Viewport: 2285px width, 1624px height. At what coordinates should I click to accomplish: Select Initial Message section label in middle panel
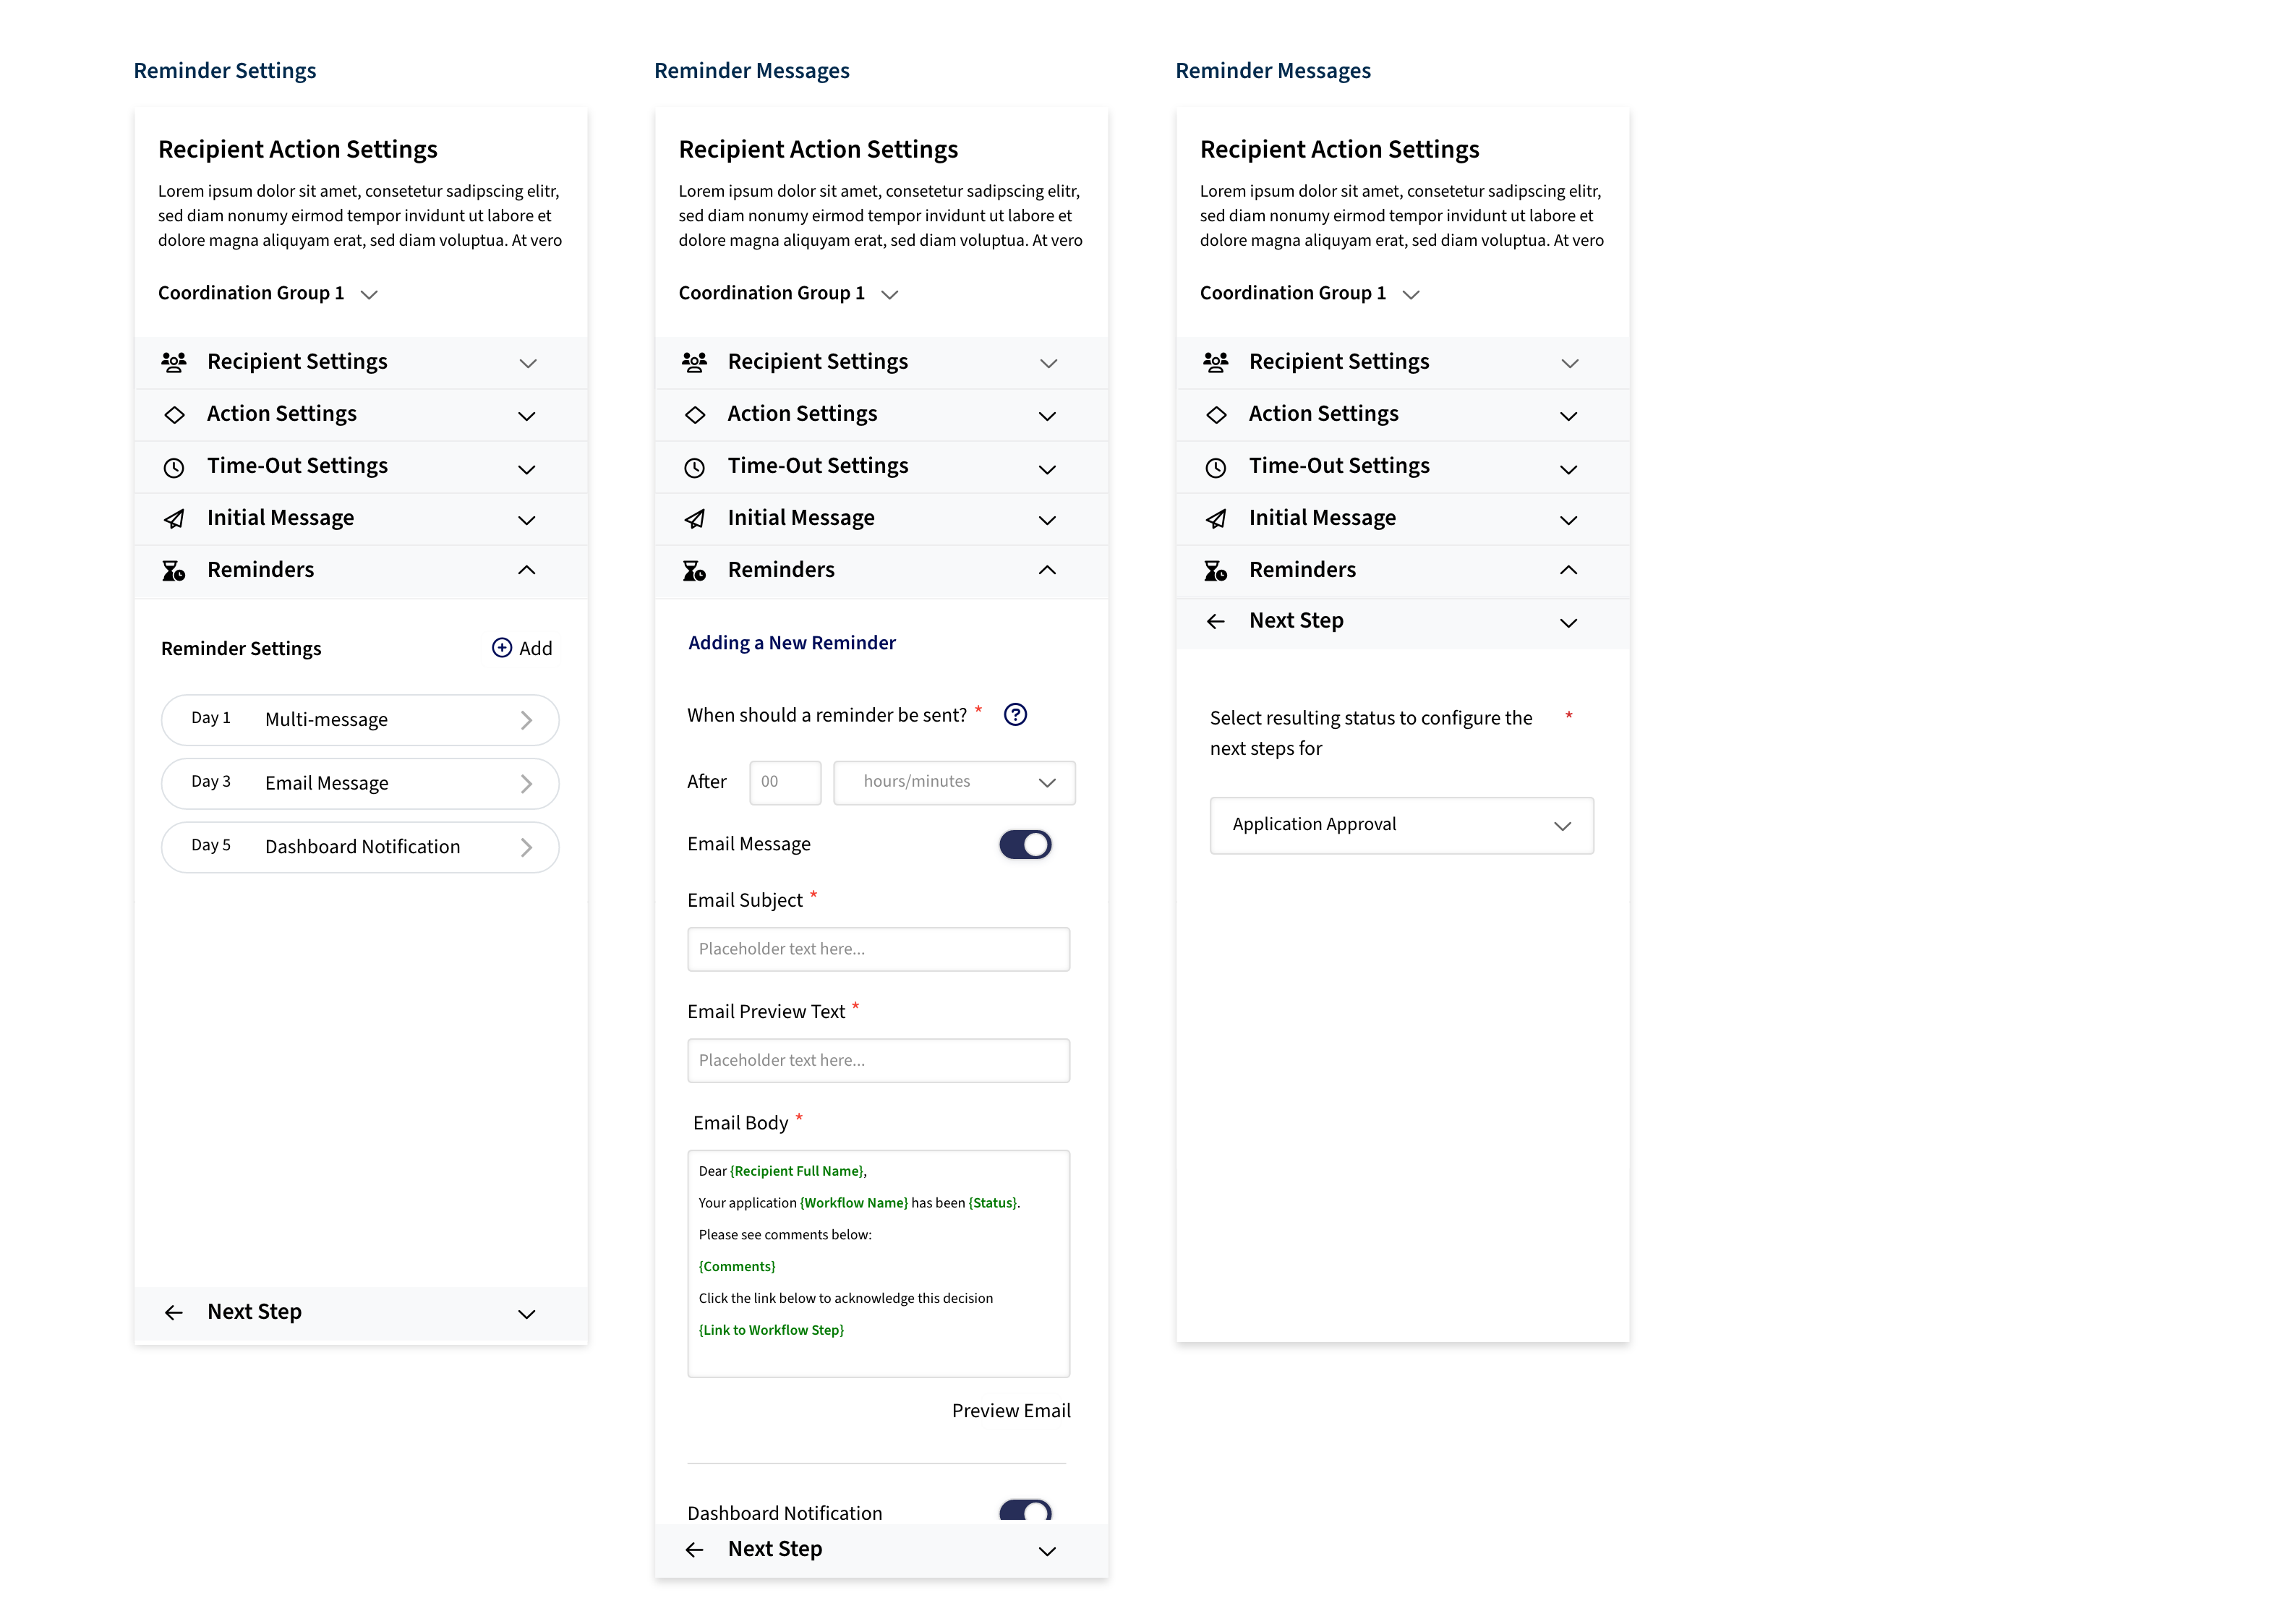click(801, 518)
